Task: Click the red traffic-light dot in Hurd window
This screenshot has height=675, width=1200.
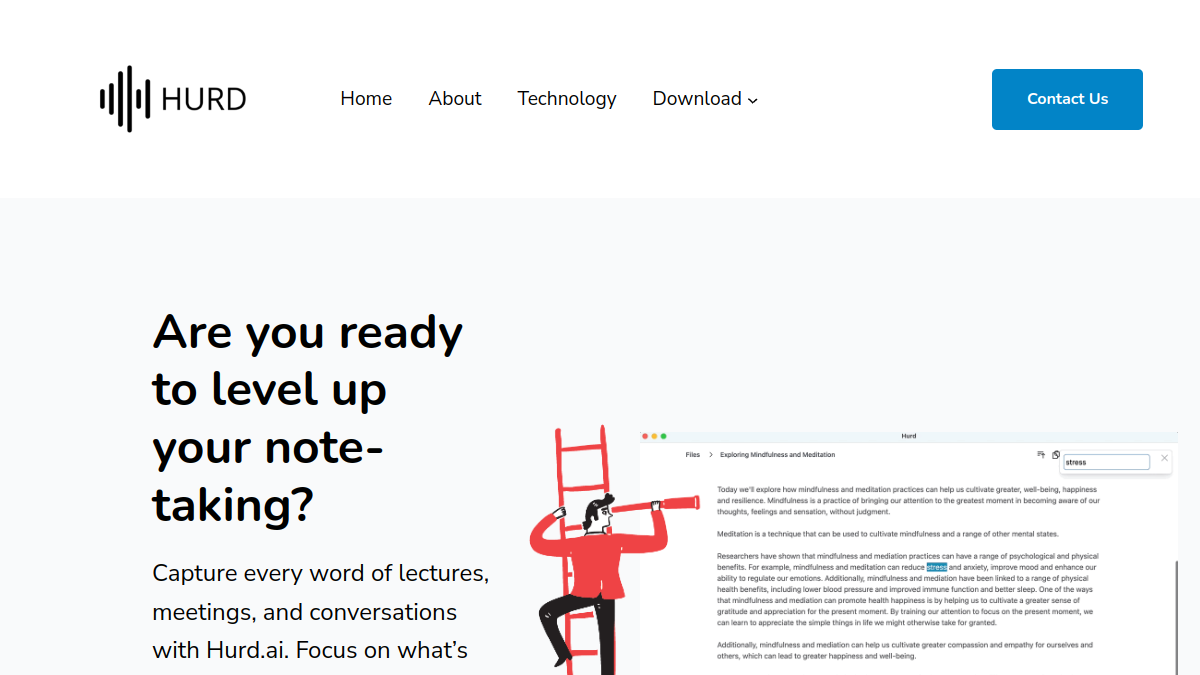Action: click(x=646, y=436)
